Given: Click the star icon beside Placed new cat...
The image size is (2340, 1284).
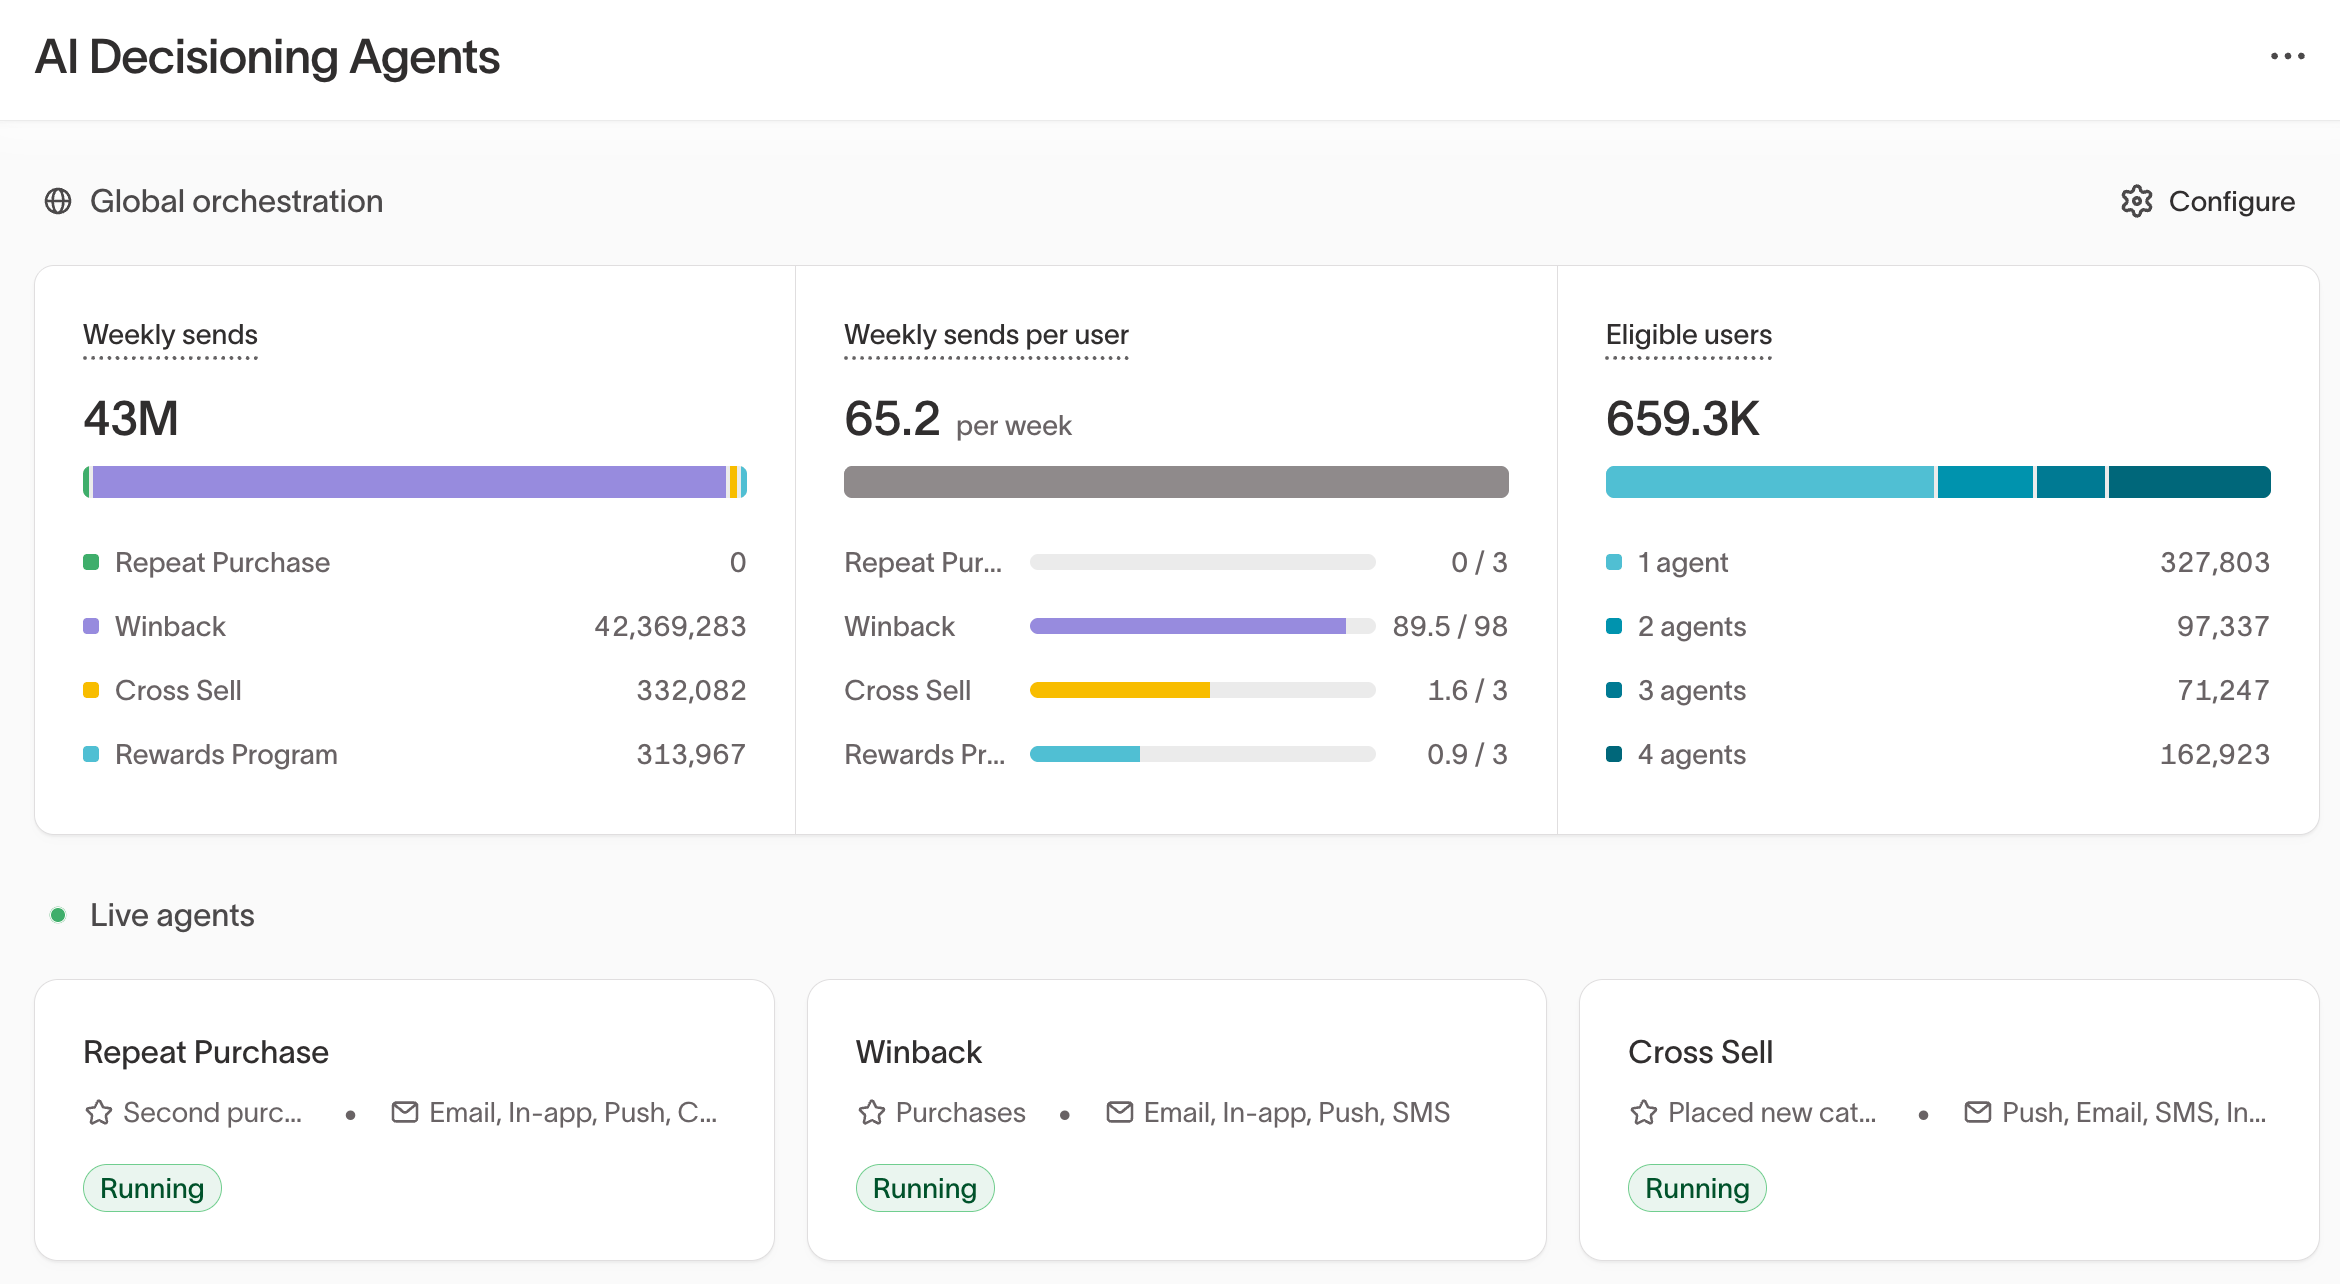Looking at the screenshot, I should 1643,1112.
